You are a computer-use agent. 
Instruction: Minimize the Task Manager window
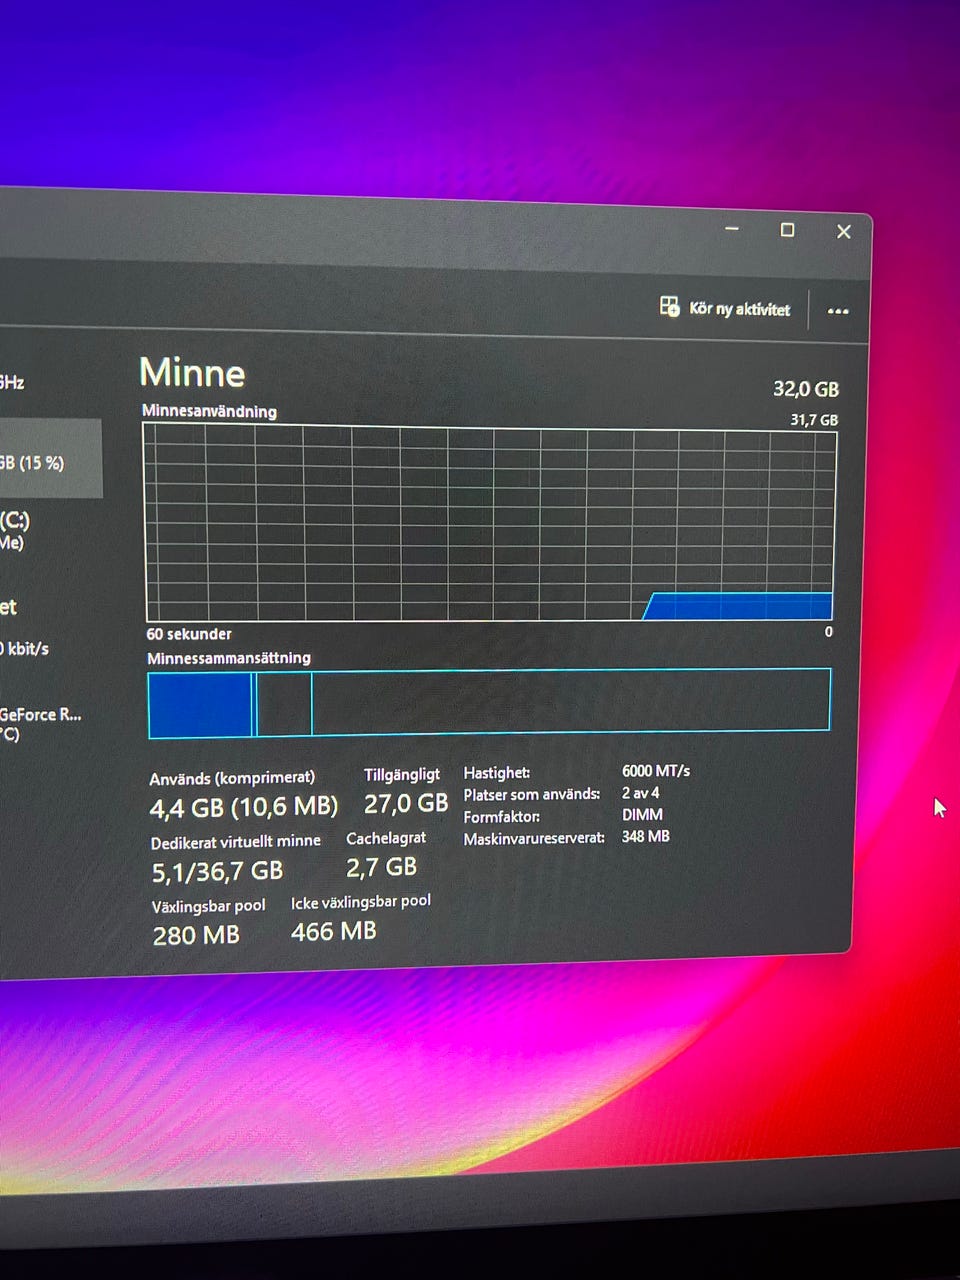point(732,229)
